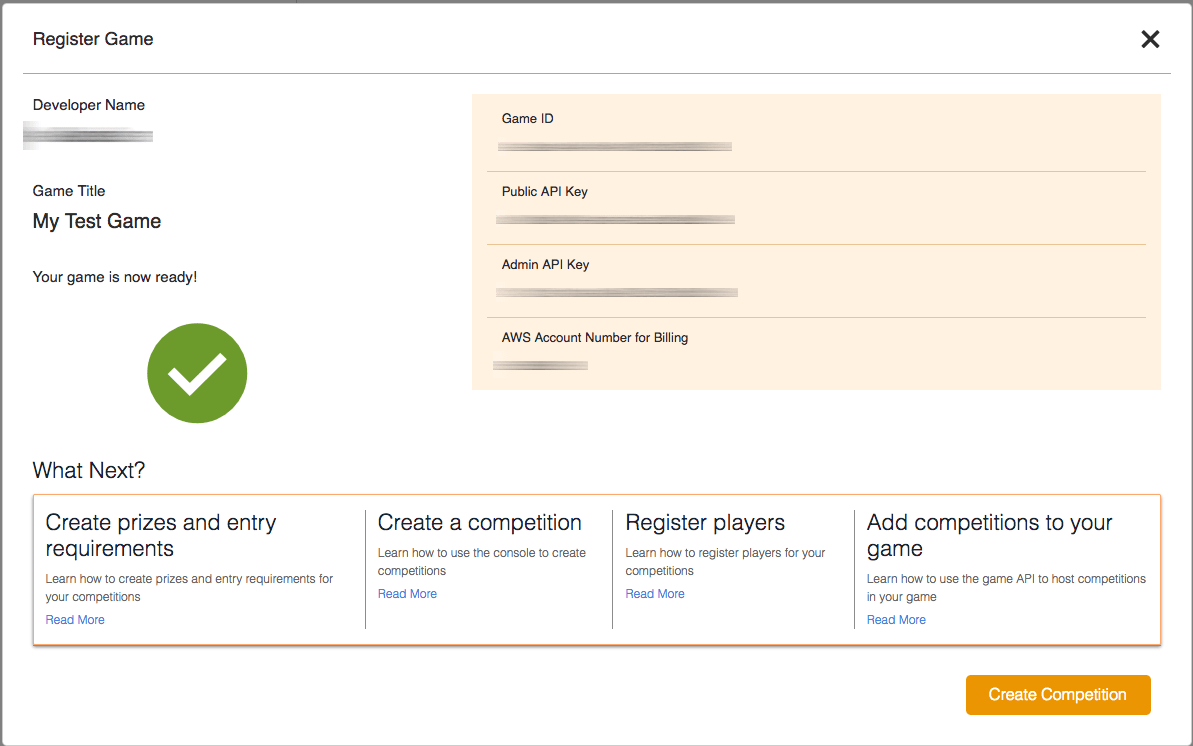Select the AWS Account Number for Billing value
Screen dimensions: 1193x746
click(540, 364)
